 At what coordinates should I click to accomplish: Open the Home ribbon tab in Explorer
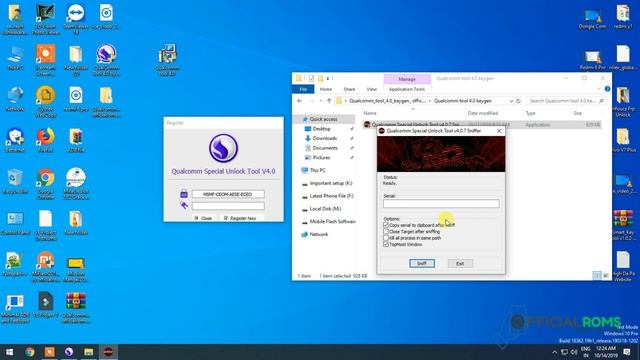[326, 89]
